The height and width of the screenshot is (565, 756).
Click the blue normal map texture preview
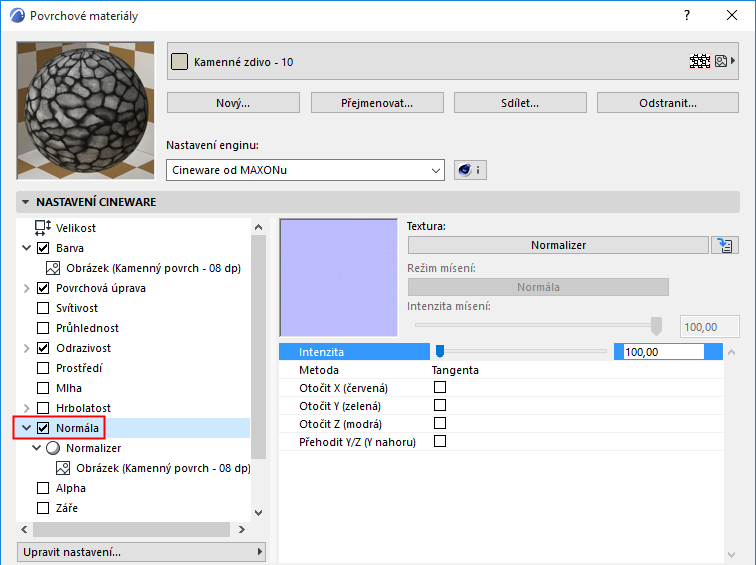(339, 278)
